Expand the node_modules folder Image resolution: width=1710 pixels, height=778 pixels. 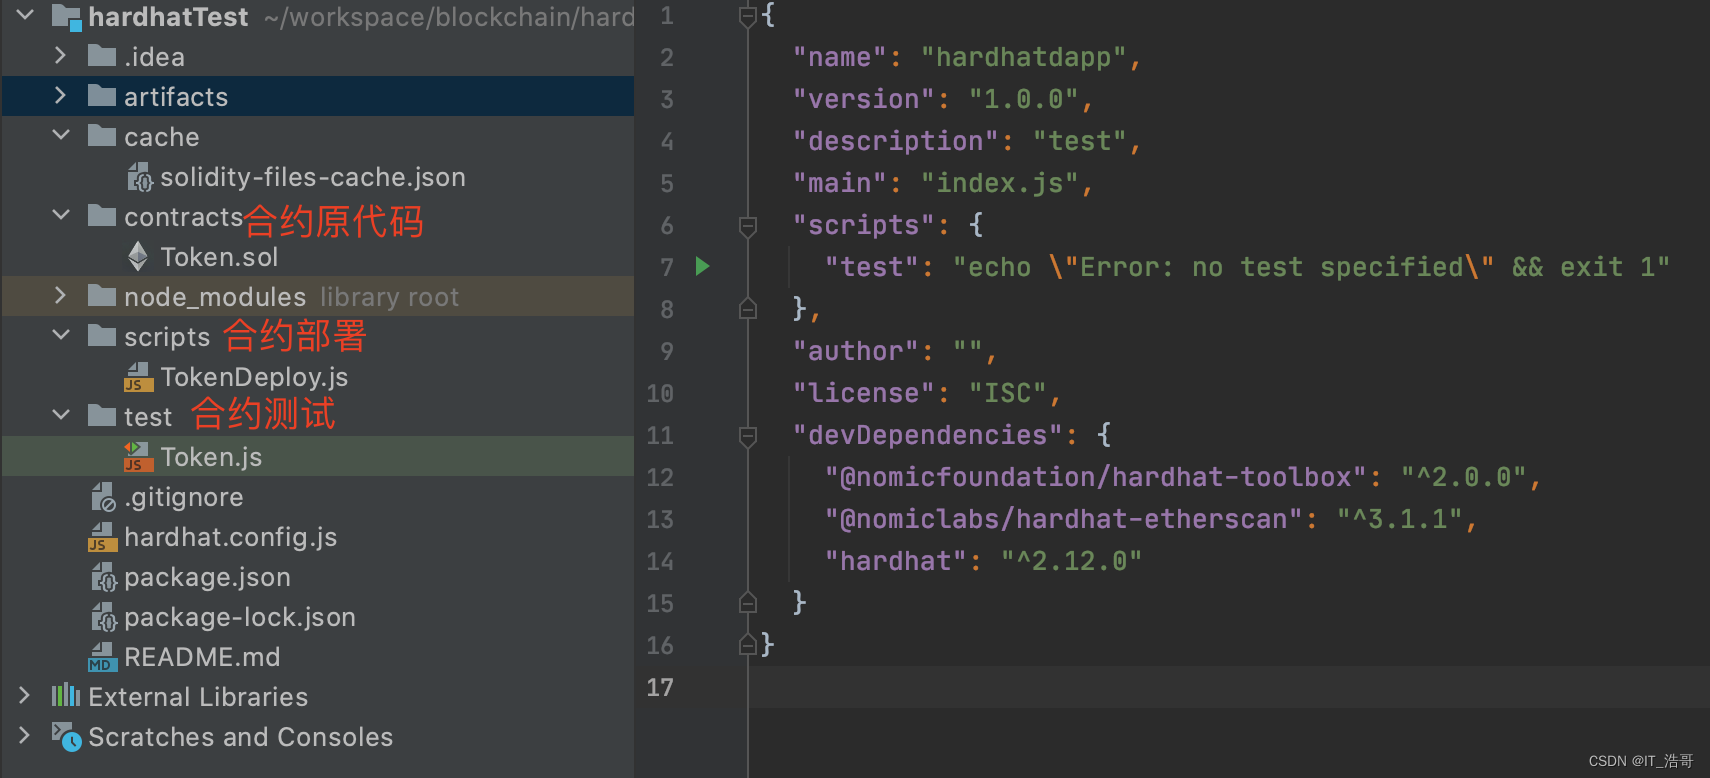coord(60,295)
